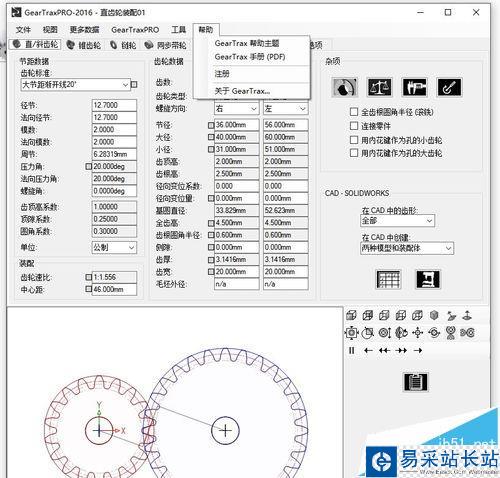Toggle the small checkbox next to 节径
This screenshot has height=478, width=500.
211,125
